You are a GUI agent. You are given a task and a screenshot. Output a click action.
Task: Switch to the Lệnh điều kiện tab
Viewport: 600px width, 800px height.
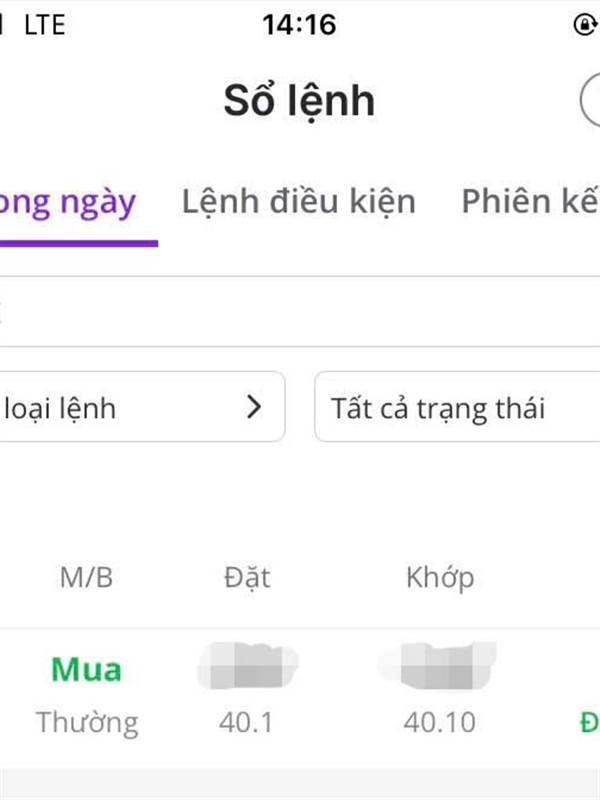tap(298, 202)
